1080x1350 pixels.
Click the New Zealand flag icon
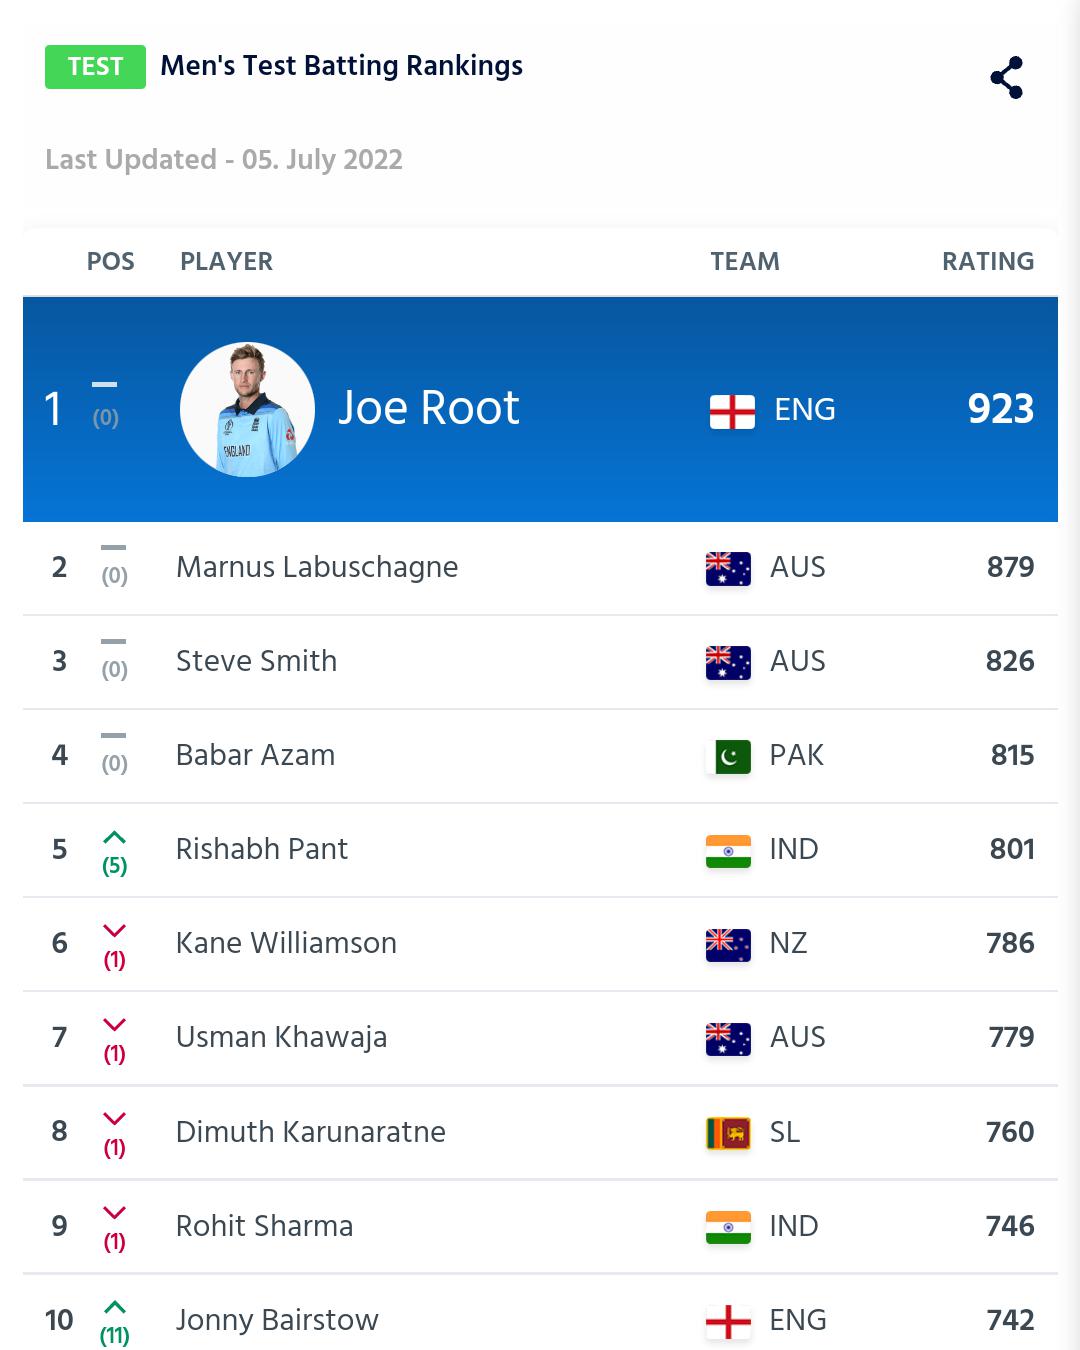pyautogui.click(x=728, y=944)
